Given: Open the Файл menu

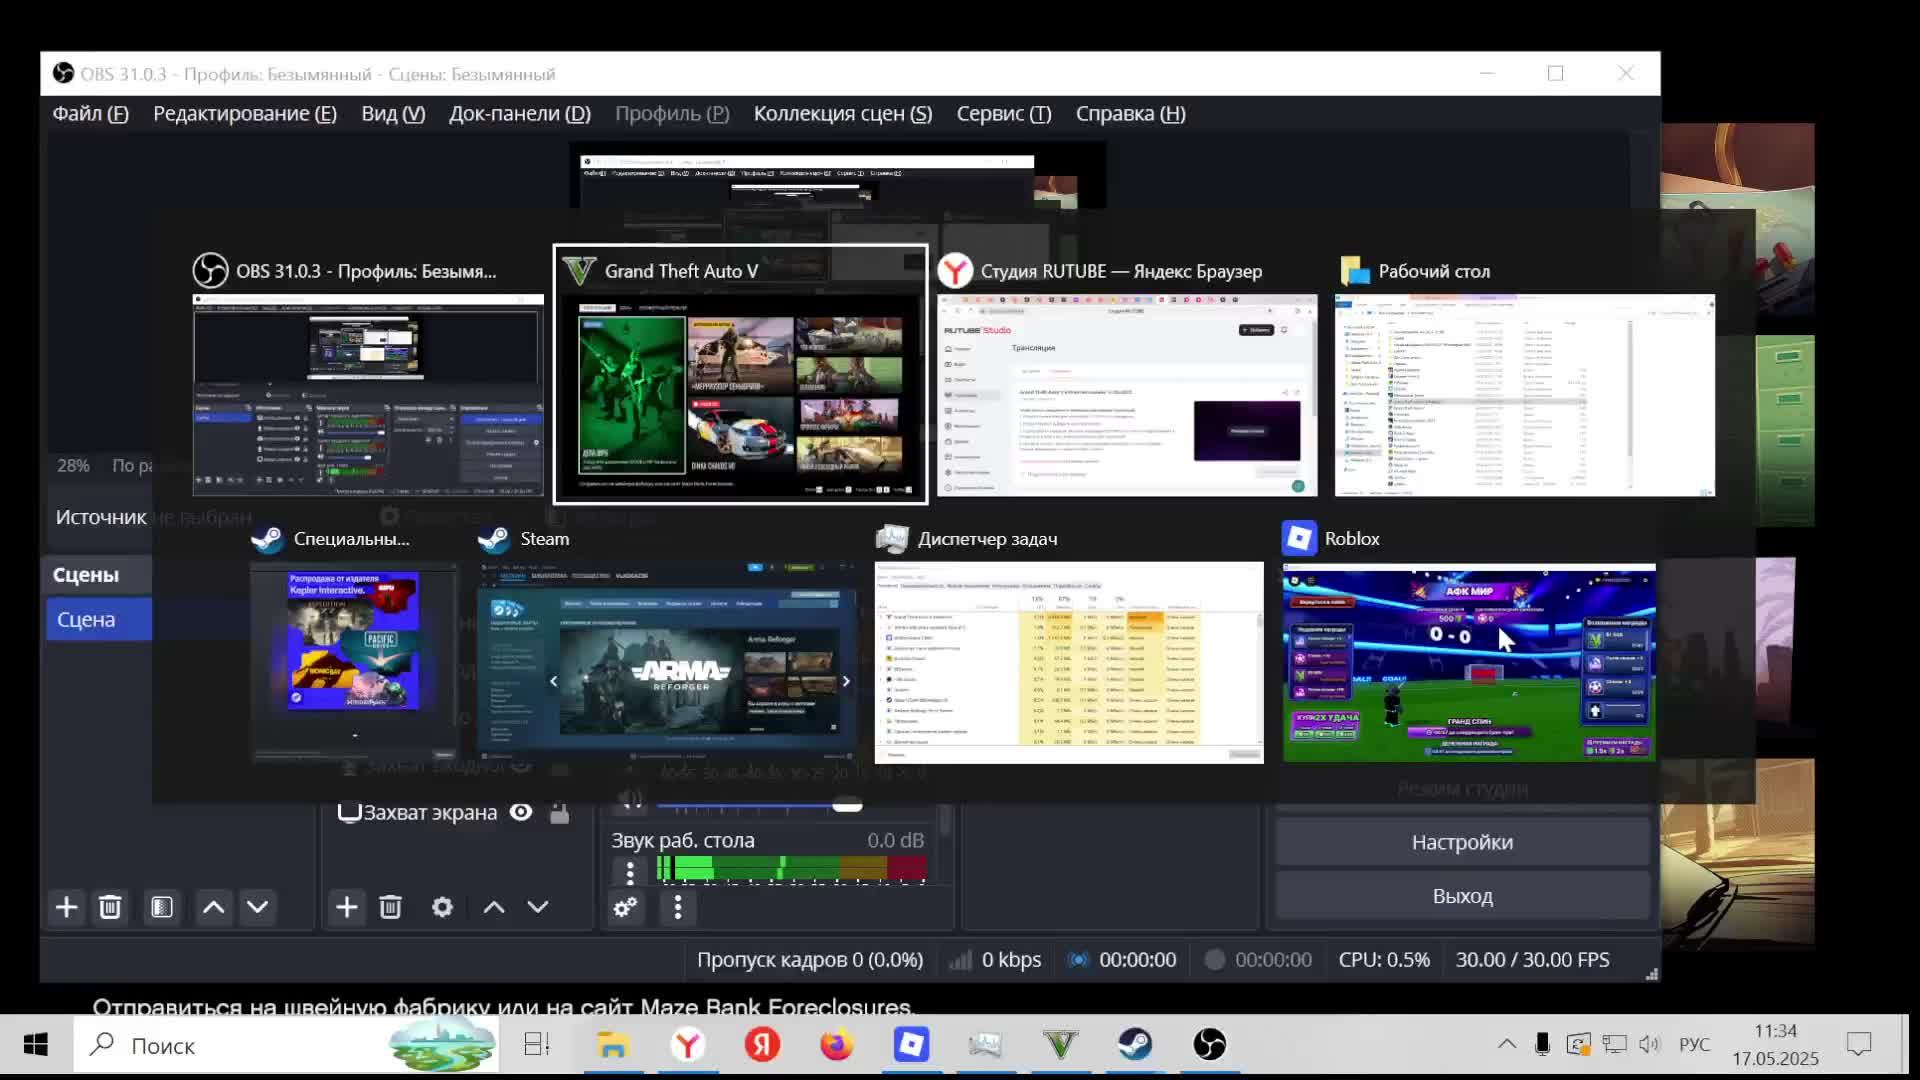Looking at the screenshot, I should [91, 114].
